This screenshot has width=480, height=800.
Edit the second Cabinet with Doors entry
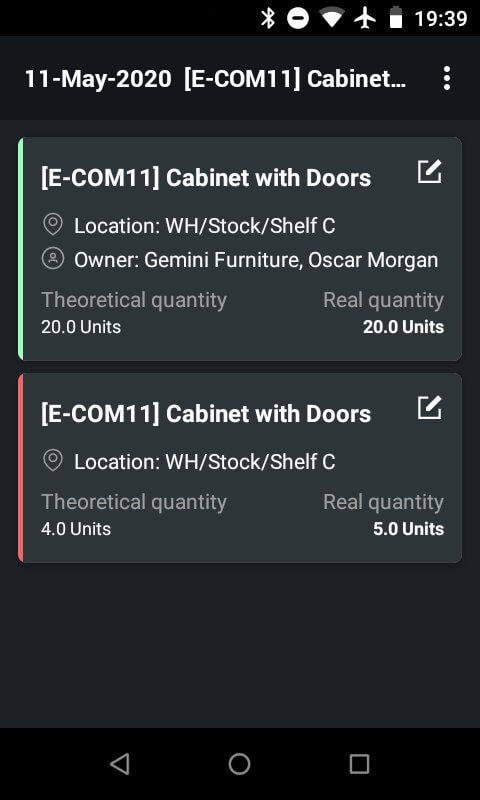click(430, 408)
